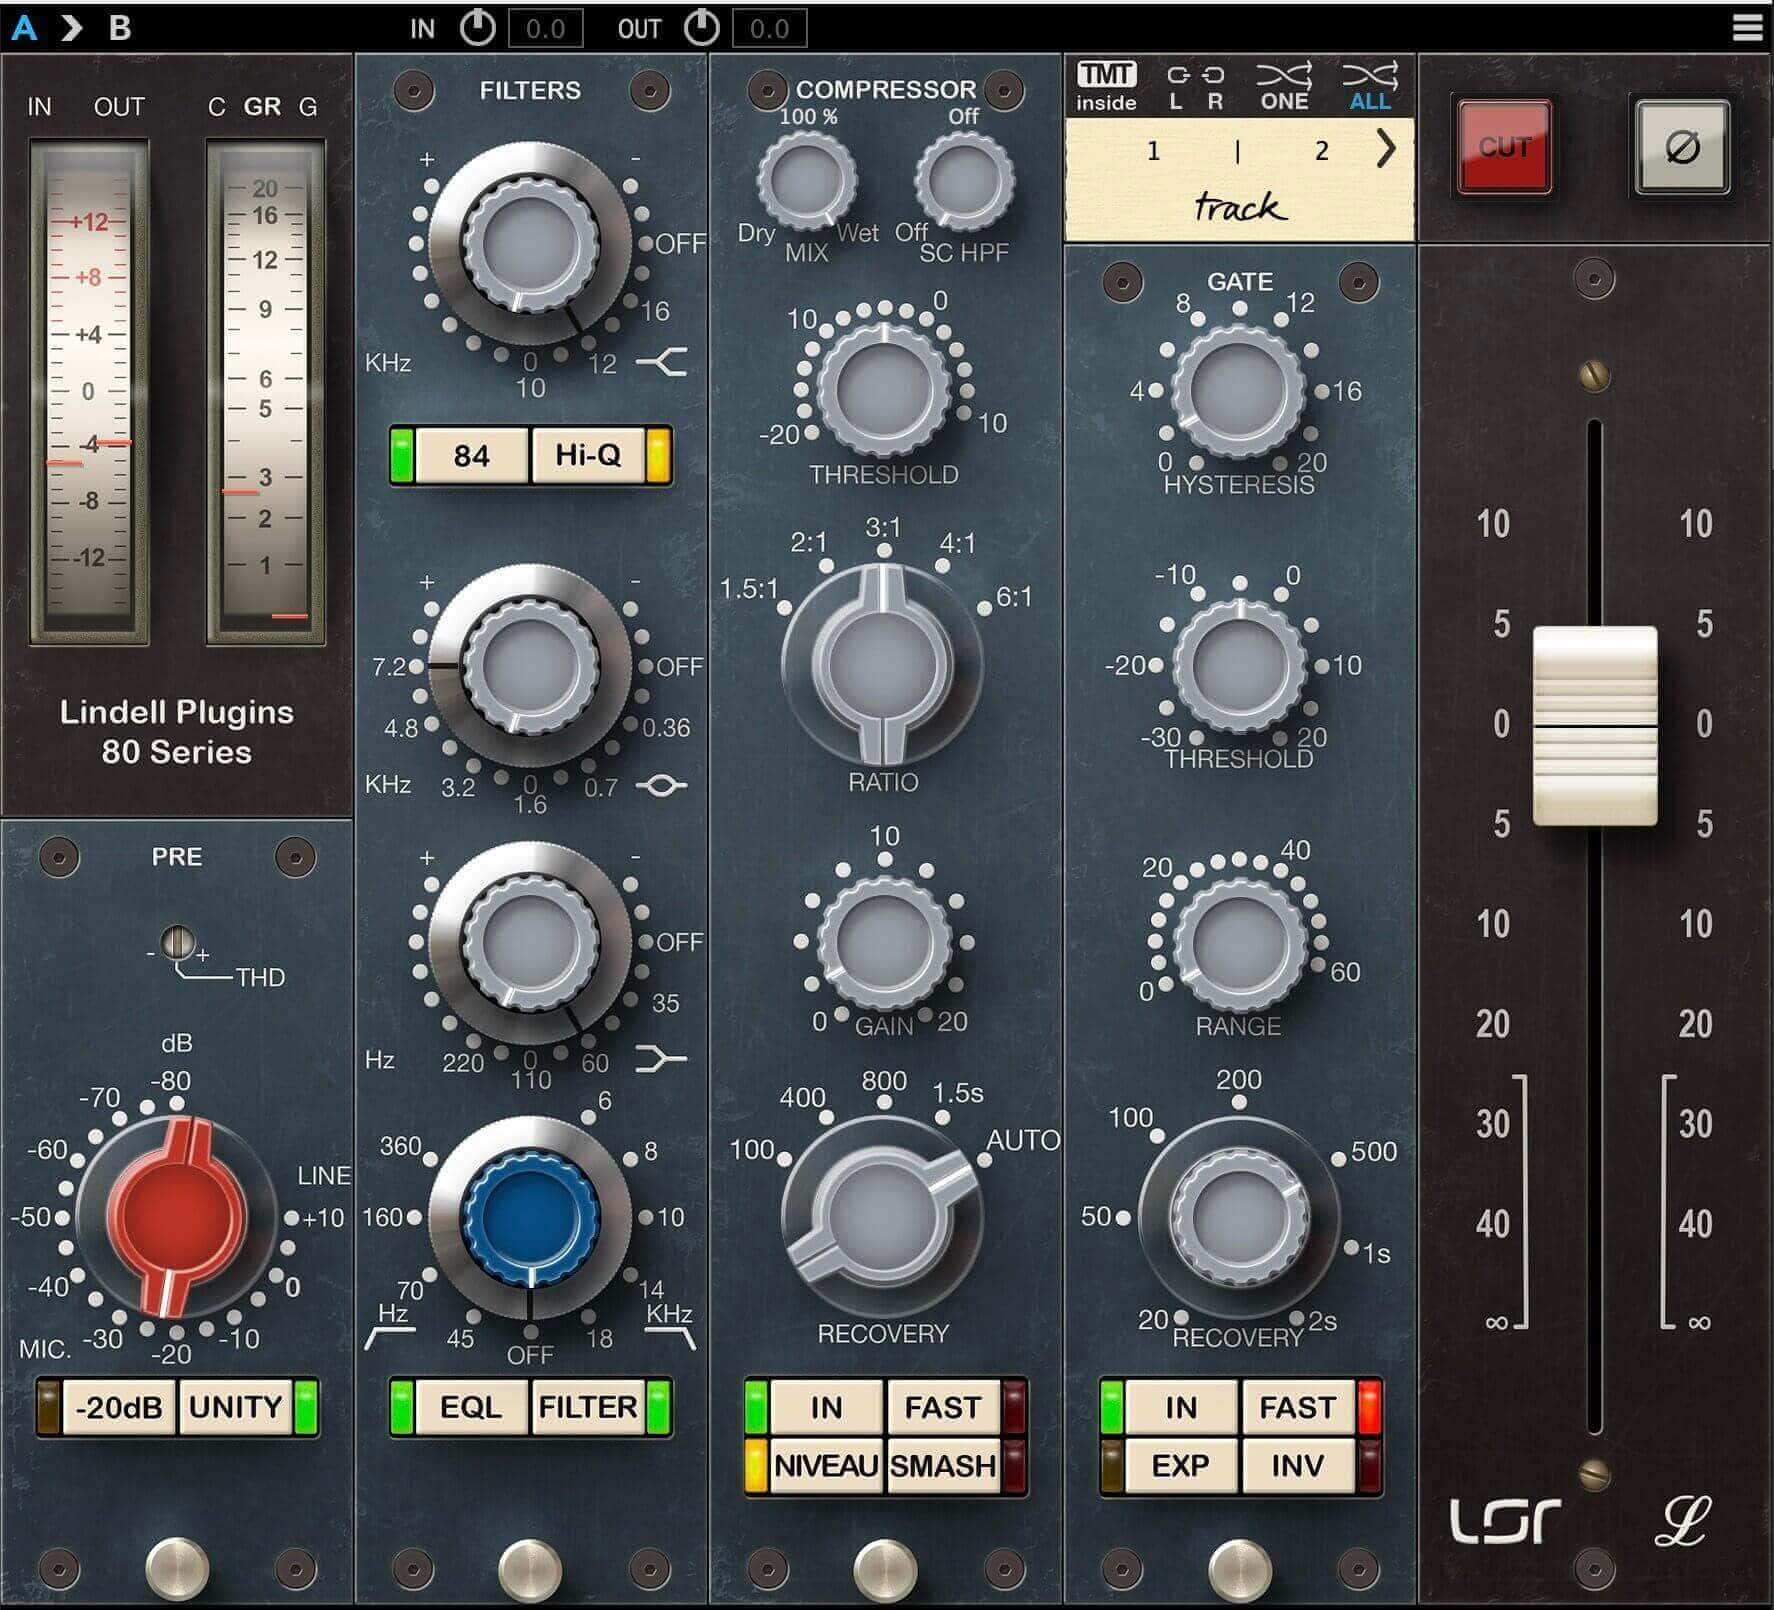Click the OUT gain value field
This screenshot has height=1610, width=1774.
(x=769, y=28)
